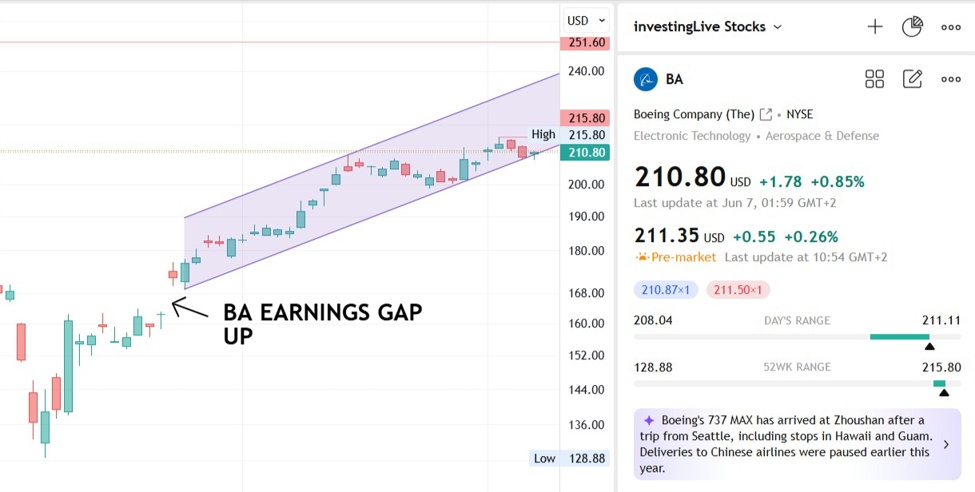Open watchlist header three-dot menu
This screenshot has width=975, height=492.
pyautogui.click(x=951, y=27)
